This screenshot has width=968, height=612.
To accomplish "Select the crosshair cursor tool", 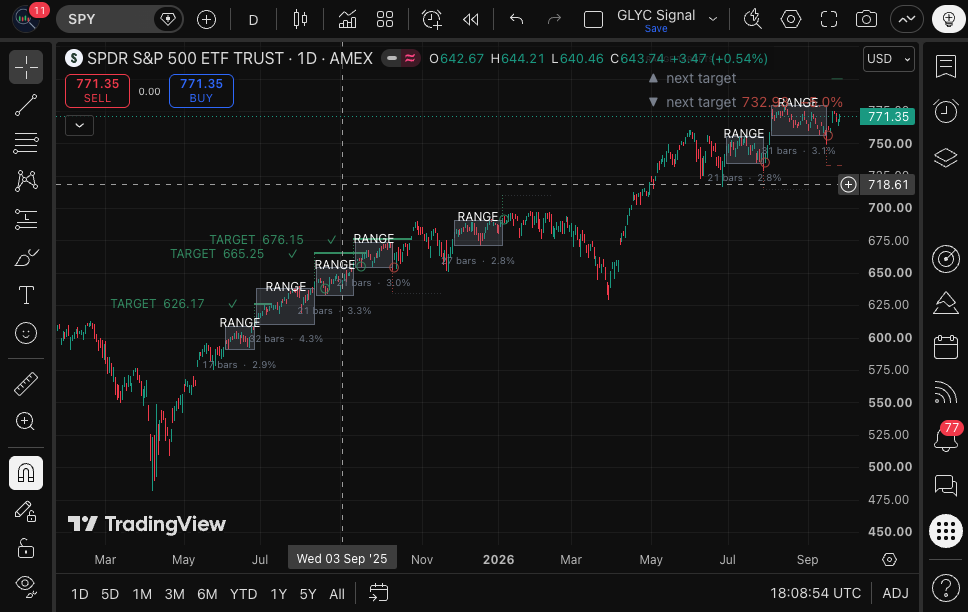I will [x=26, y=67].
